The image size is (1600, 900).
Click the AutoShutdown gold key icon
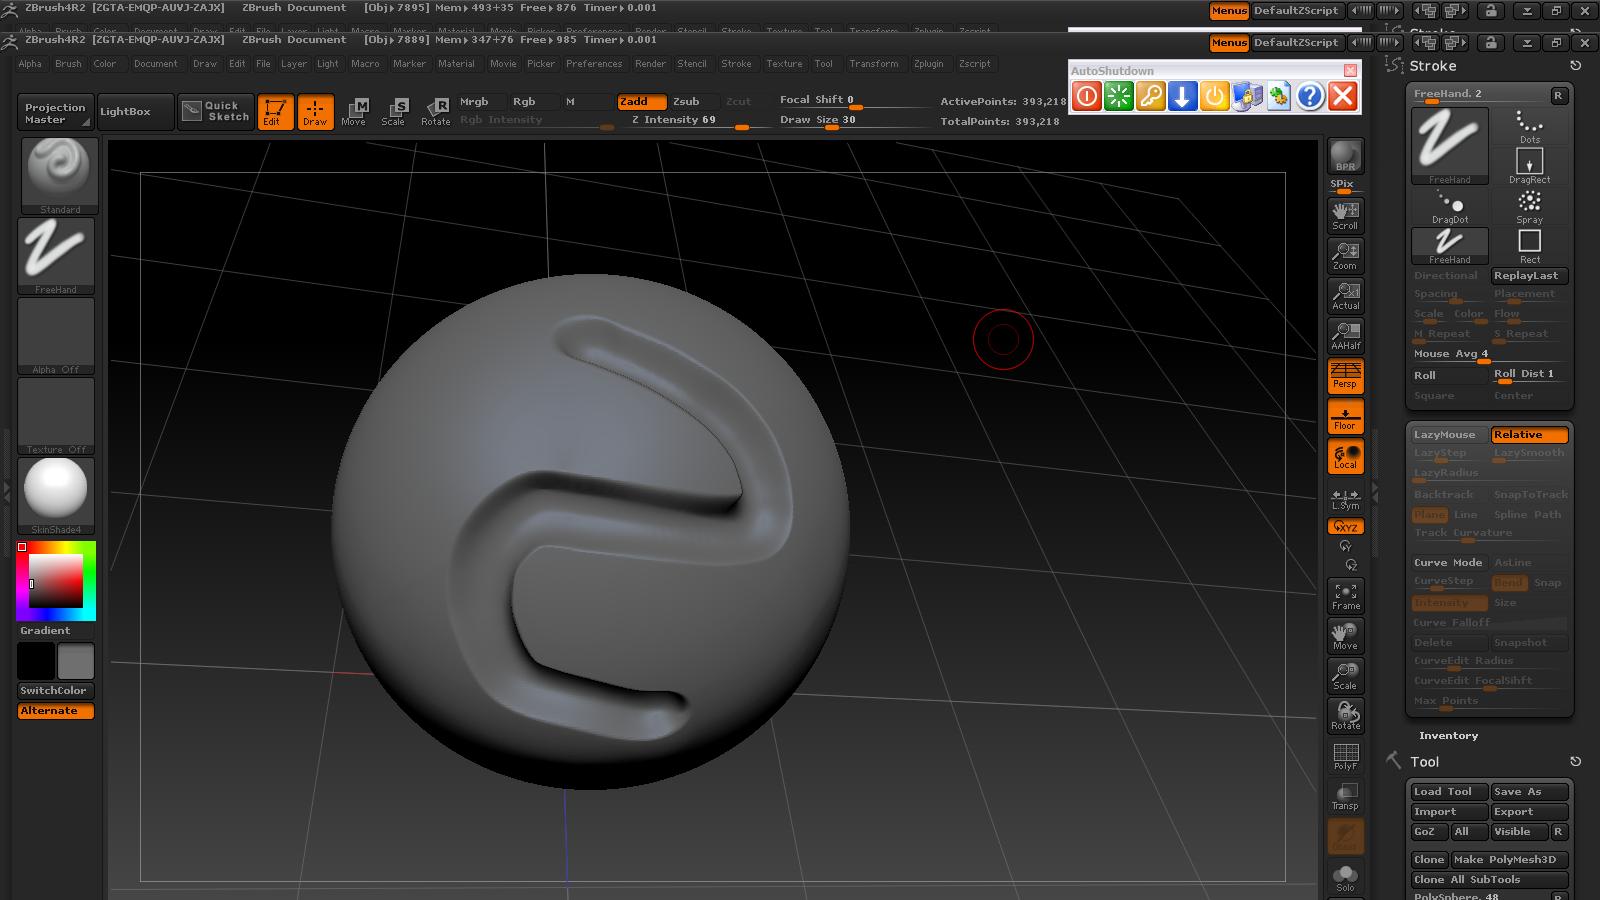[1151, 96]
